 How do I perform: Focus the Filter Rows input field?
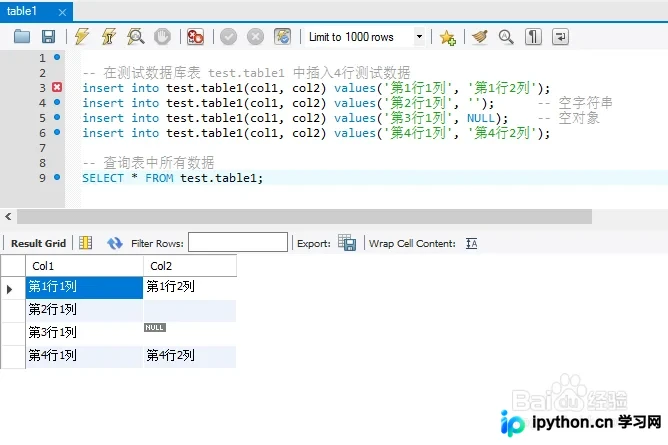238,242
